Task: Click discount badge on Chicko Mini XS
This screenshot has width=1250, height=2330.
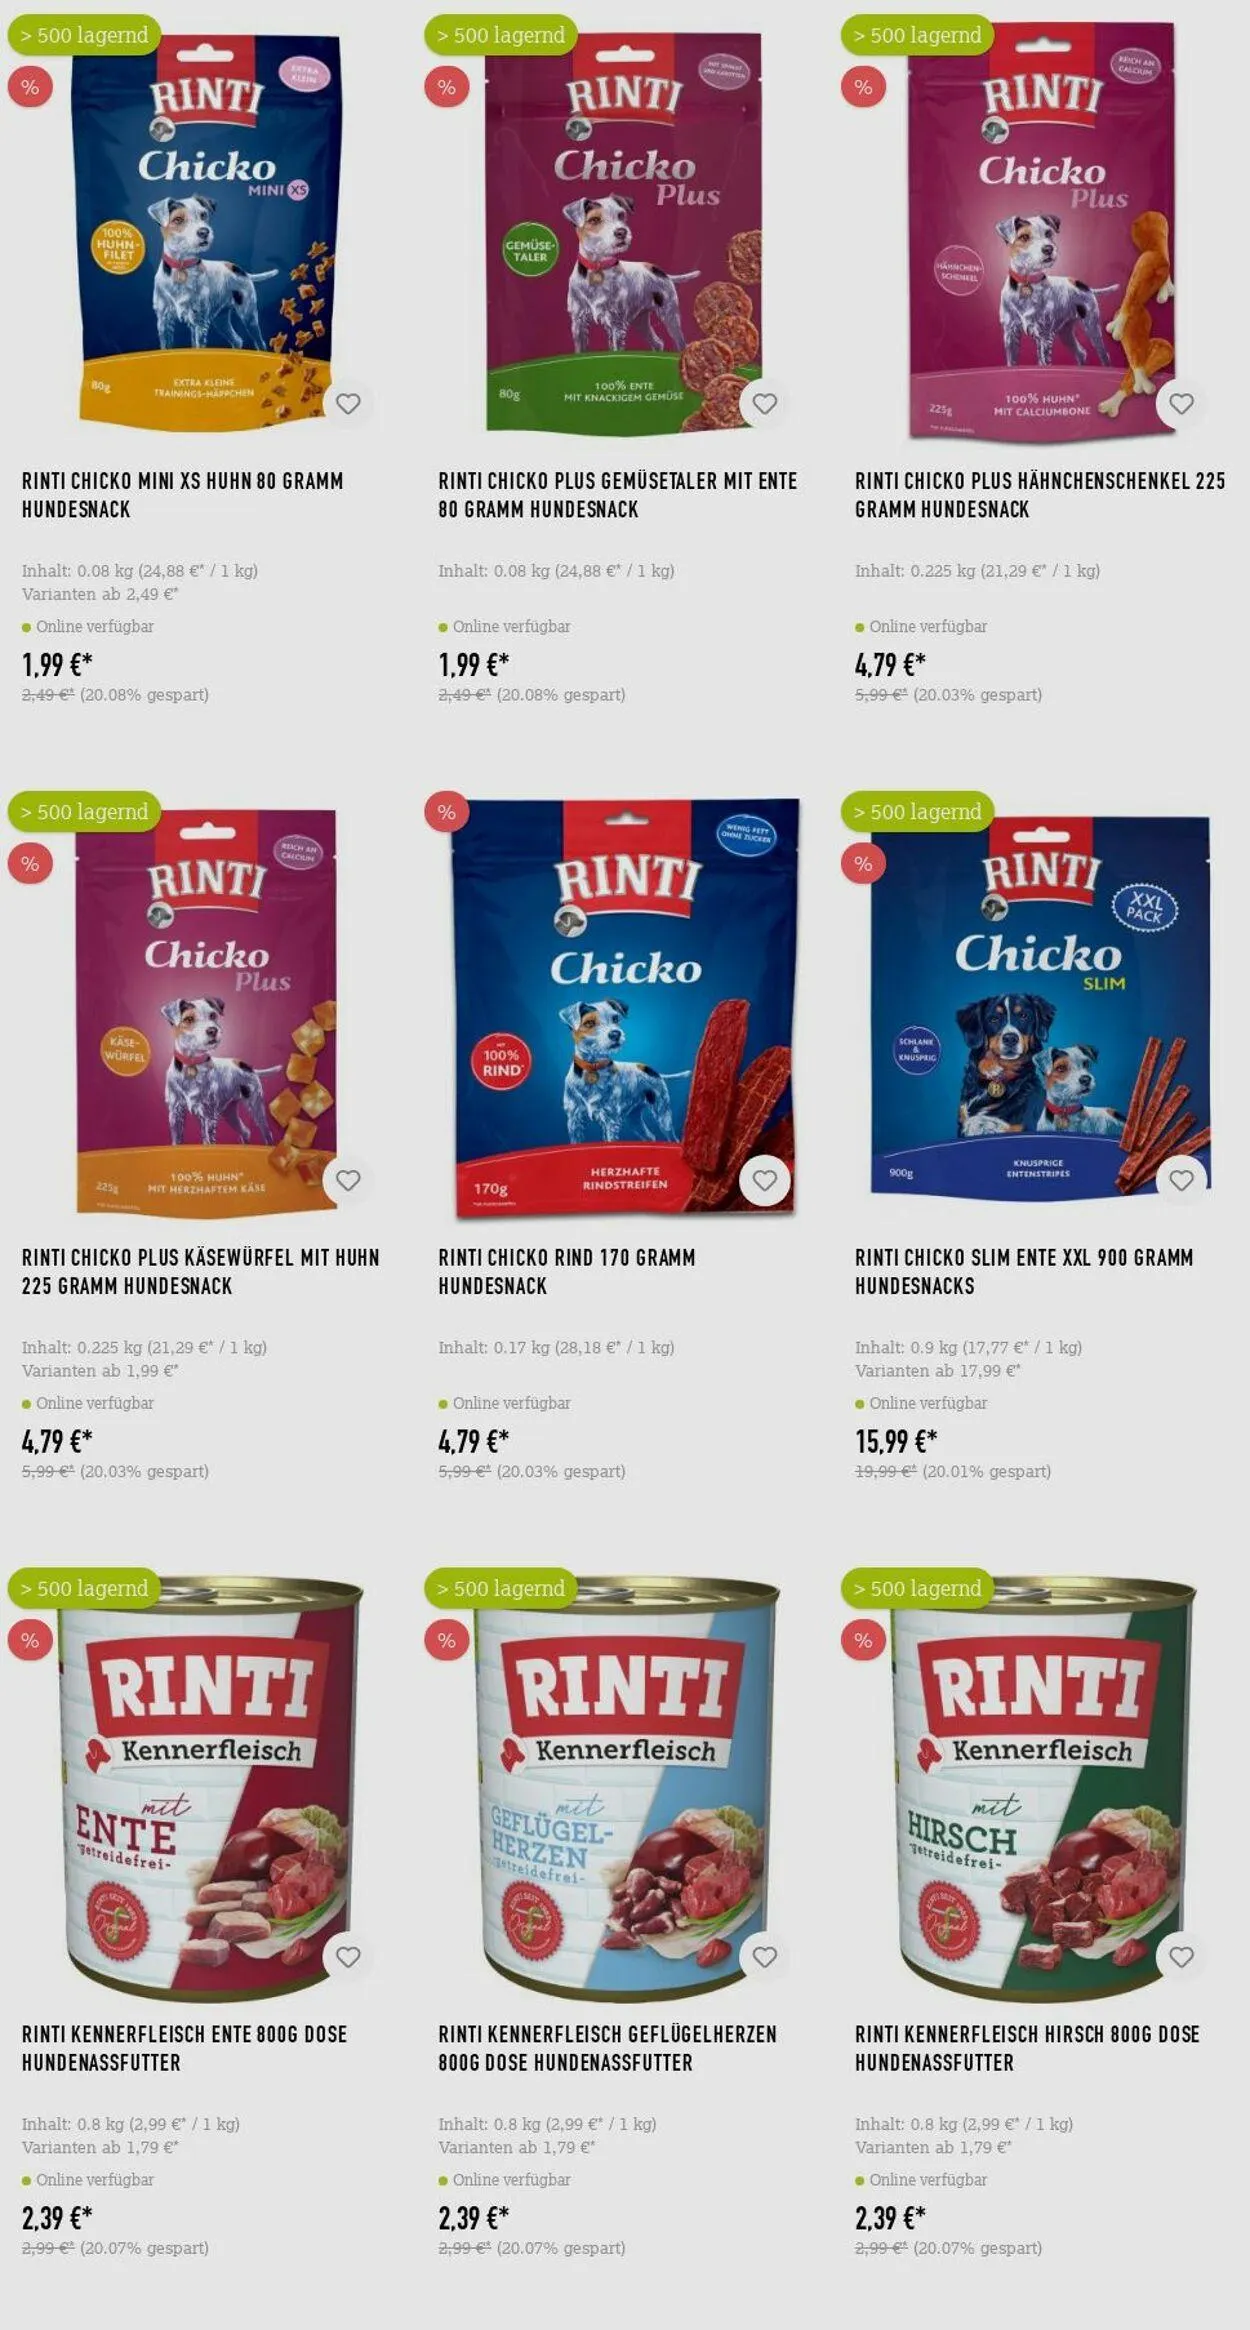Action: tap(30, 87)
